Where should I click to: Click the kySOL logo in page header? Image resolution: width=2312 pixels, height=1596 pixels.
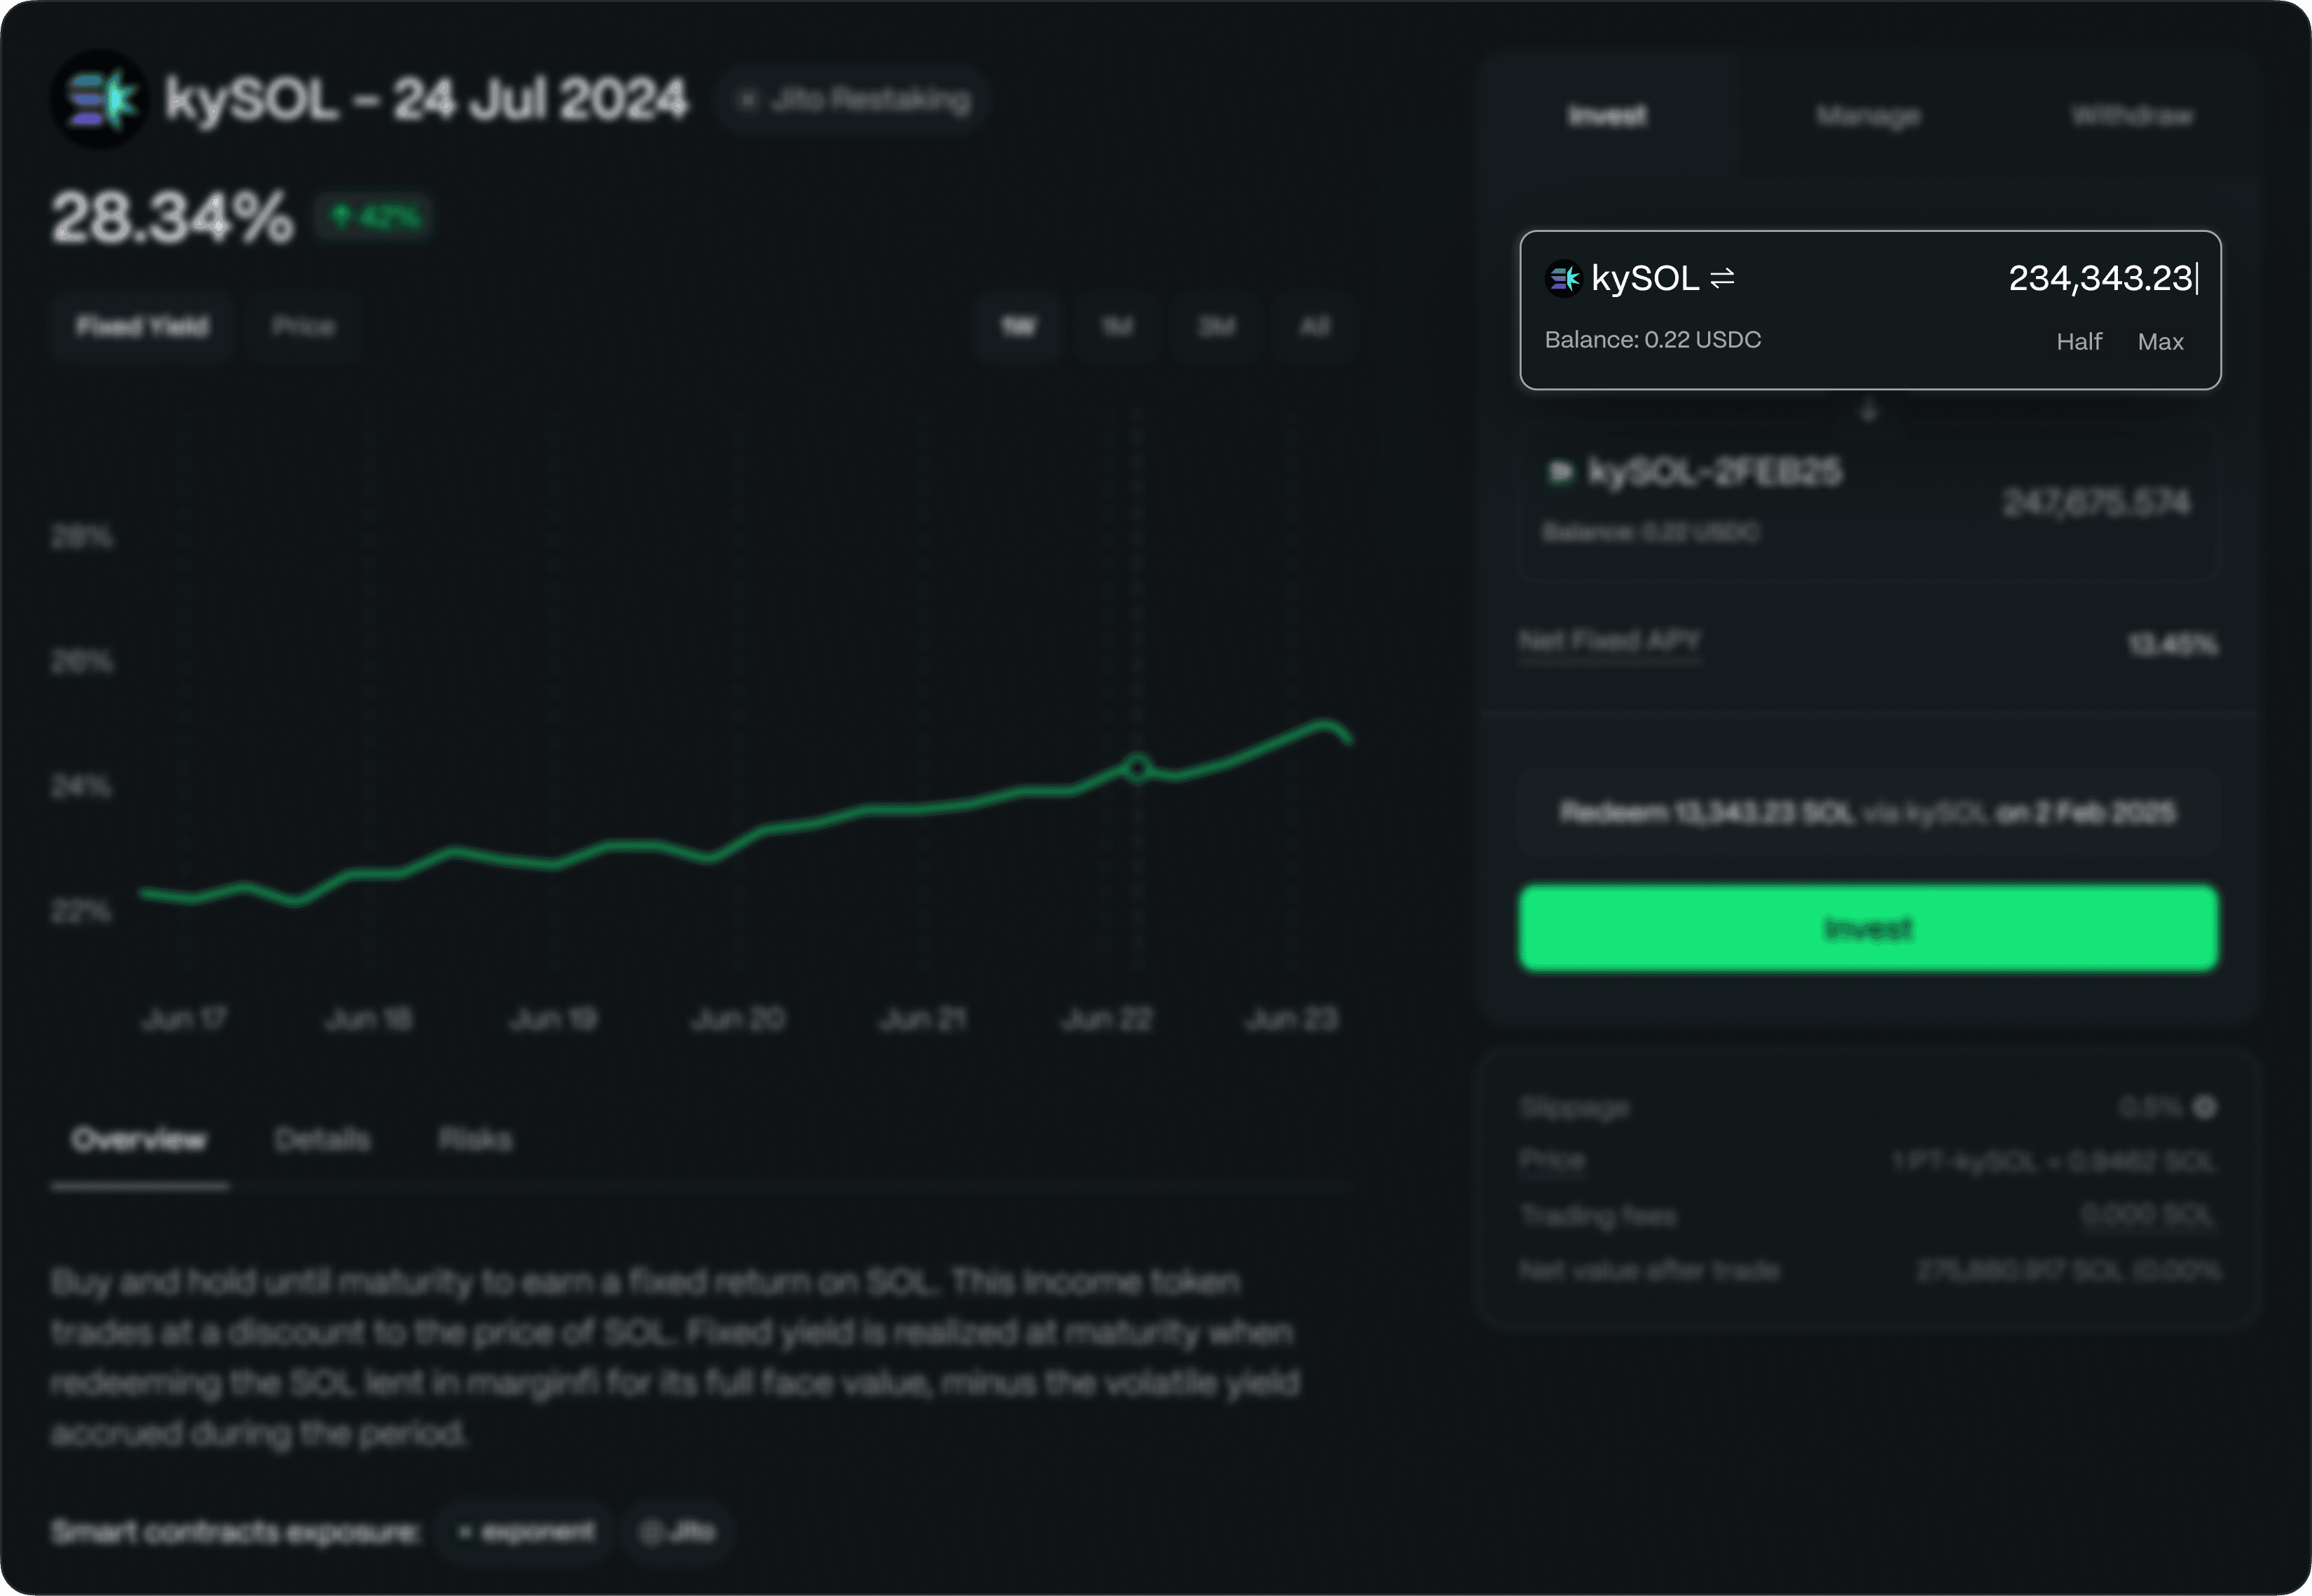[x=99, y=99]
